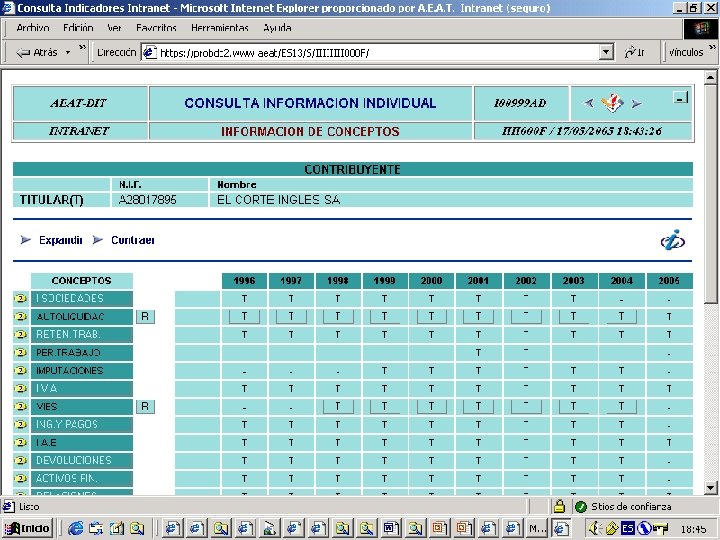Open the Ayuda menu
Image resolution: width=720 pixels, height=540 pixels.
(277, 28)
